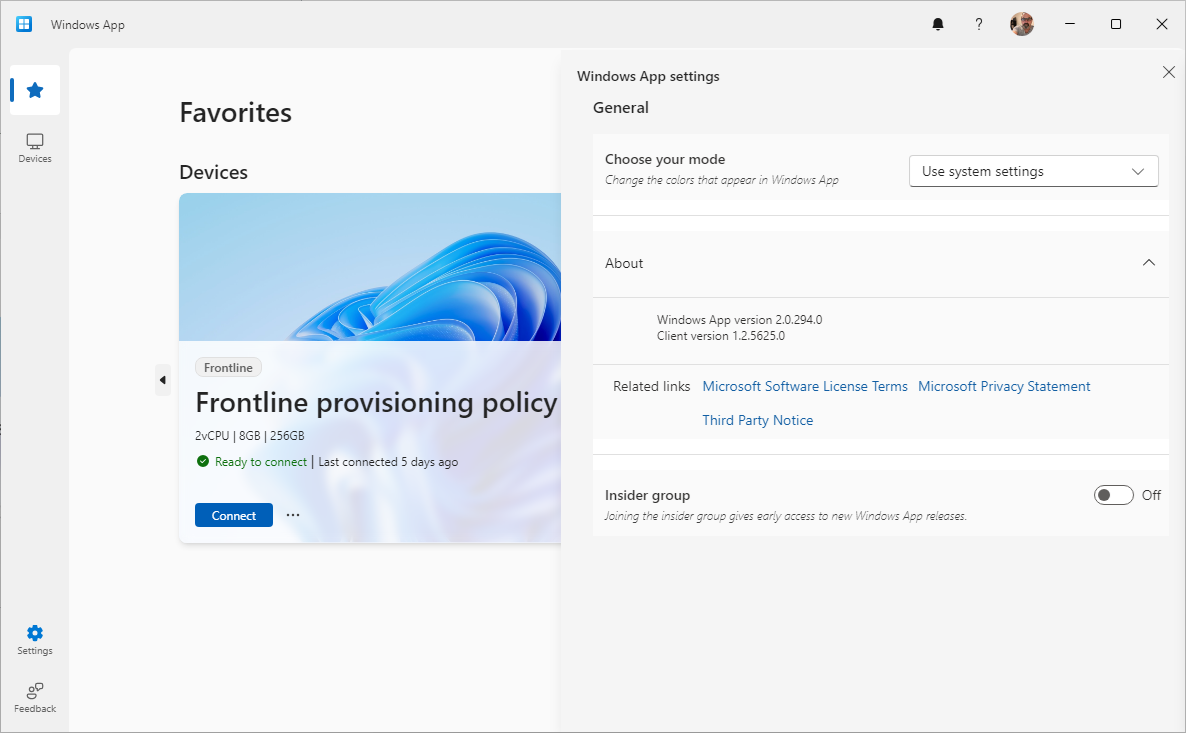This screenshot has height=733, width=1186.
Task: Toggle the Insider group switch
Action: (1113, 495)
